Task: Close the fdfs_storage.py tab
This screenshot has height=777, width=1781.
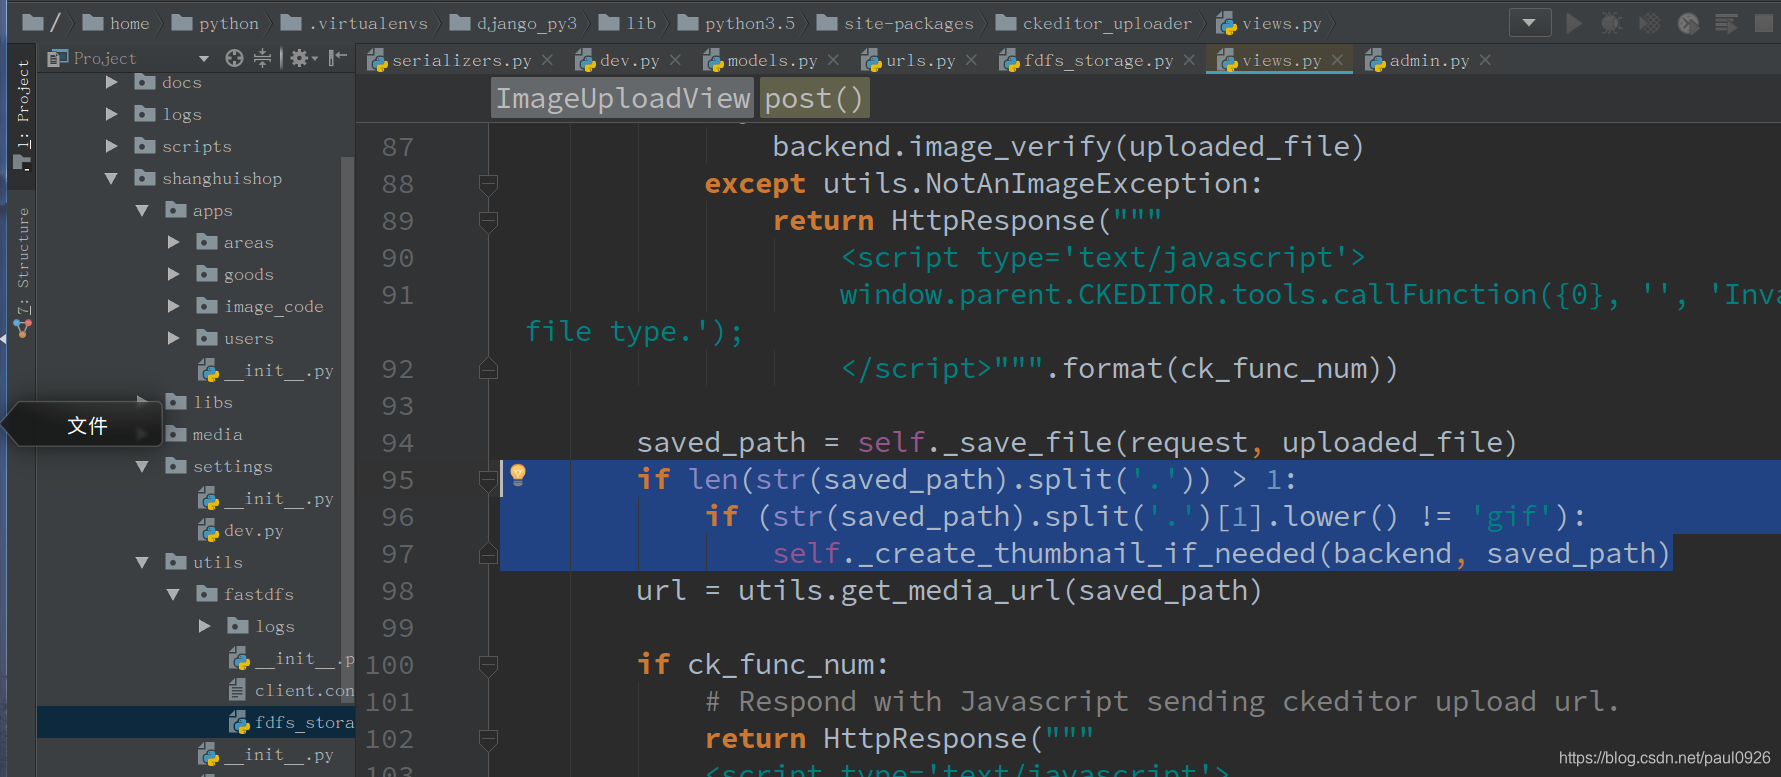Action: [x=1189, y=60]
